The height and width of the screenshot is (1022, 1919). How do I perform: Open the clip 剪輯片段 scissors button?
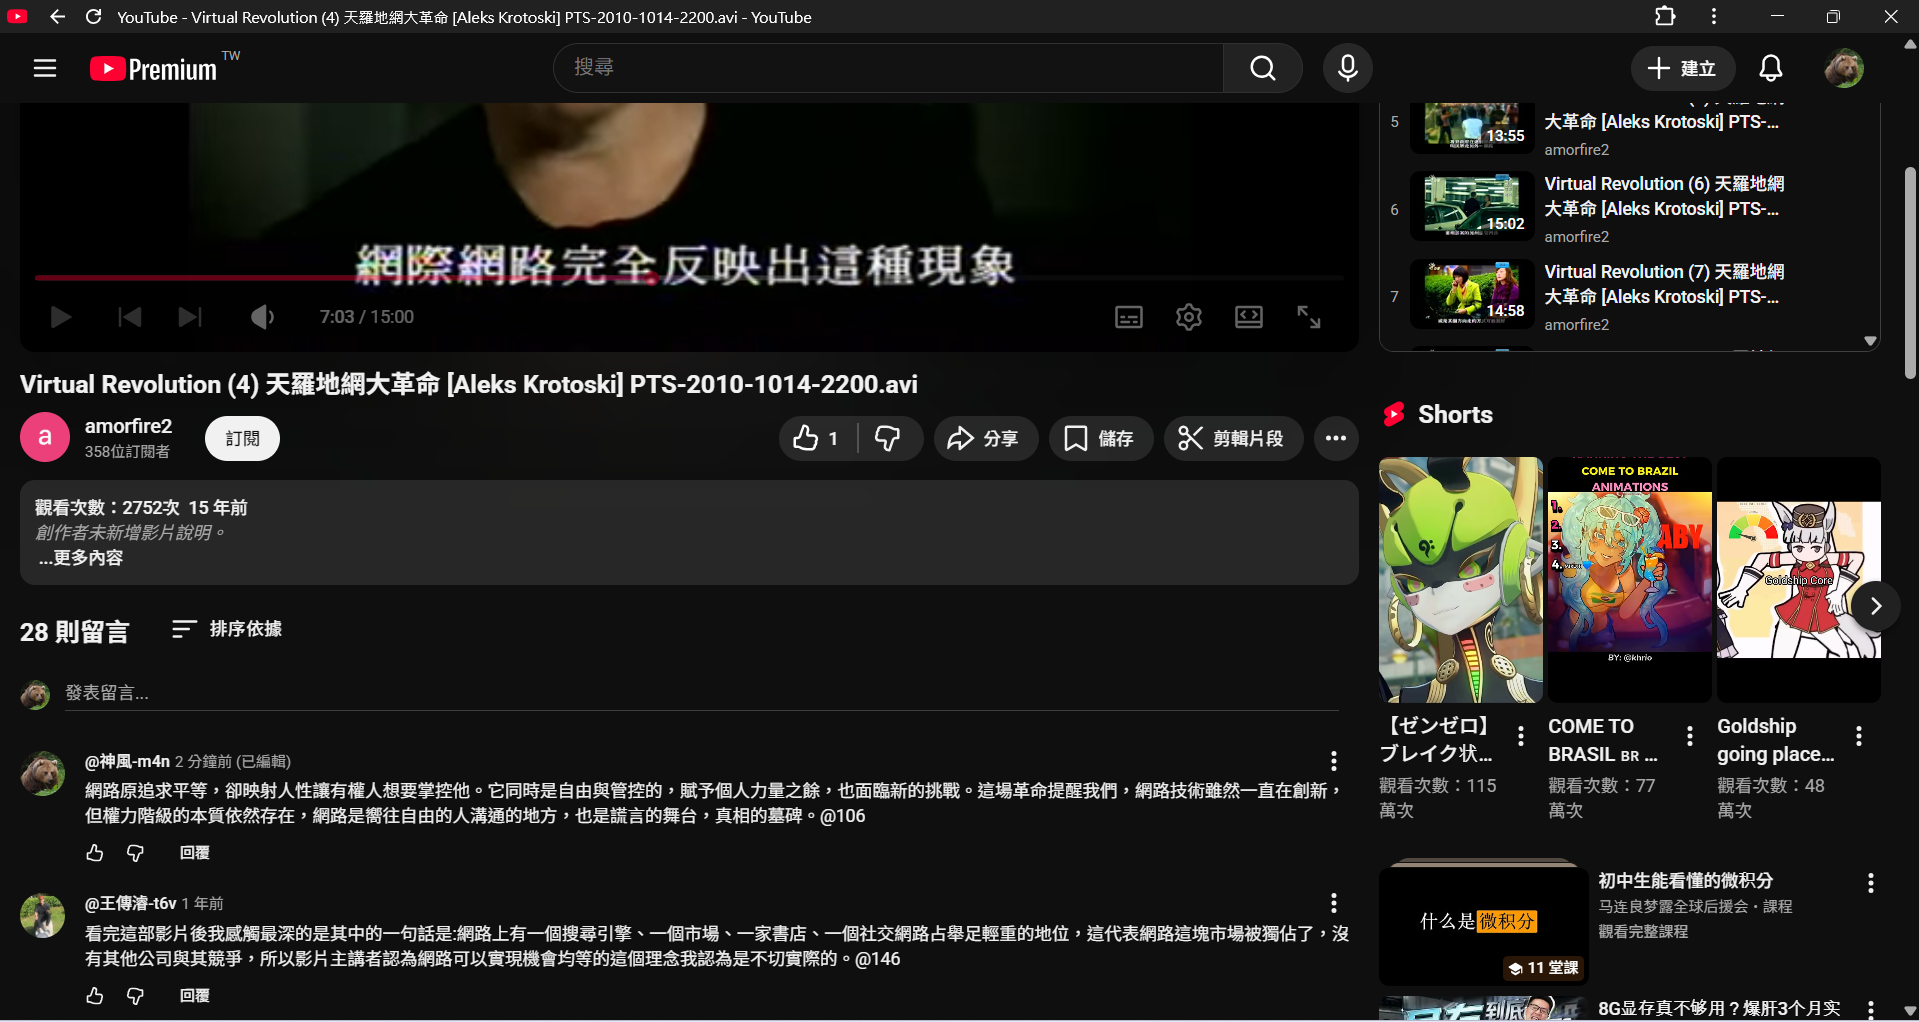coord(1232,438)
